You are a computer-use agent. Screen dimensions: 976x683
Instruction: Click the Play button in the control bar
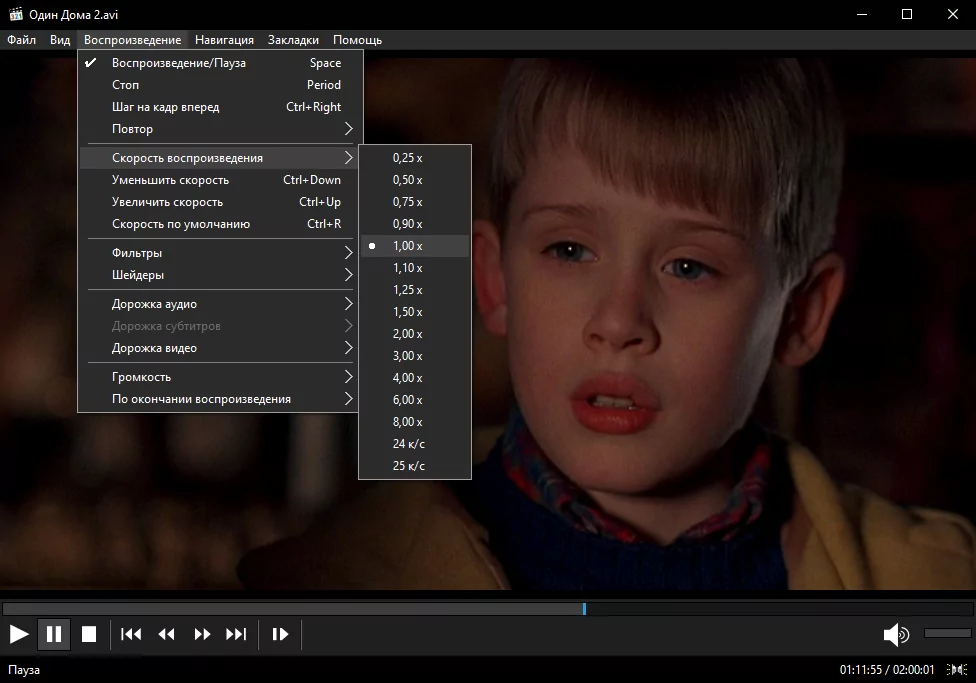pyautogui.click(x=19, y=634)
